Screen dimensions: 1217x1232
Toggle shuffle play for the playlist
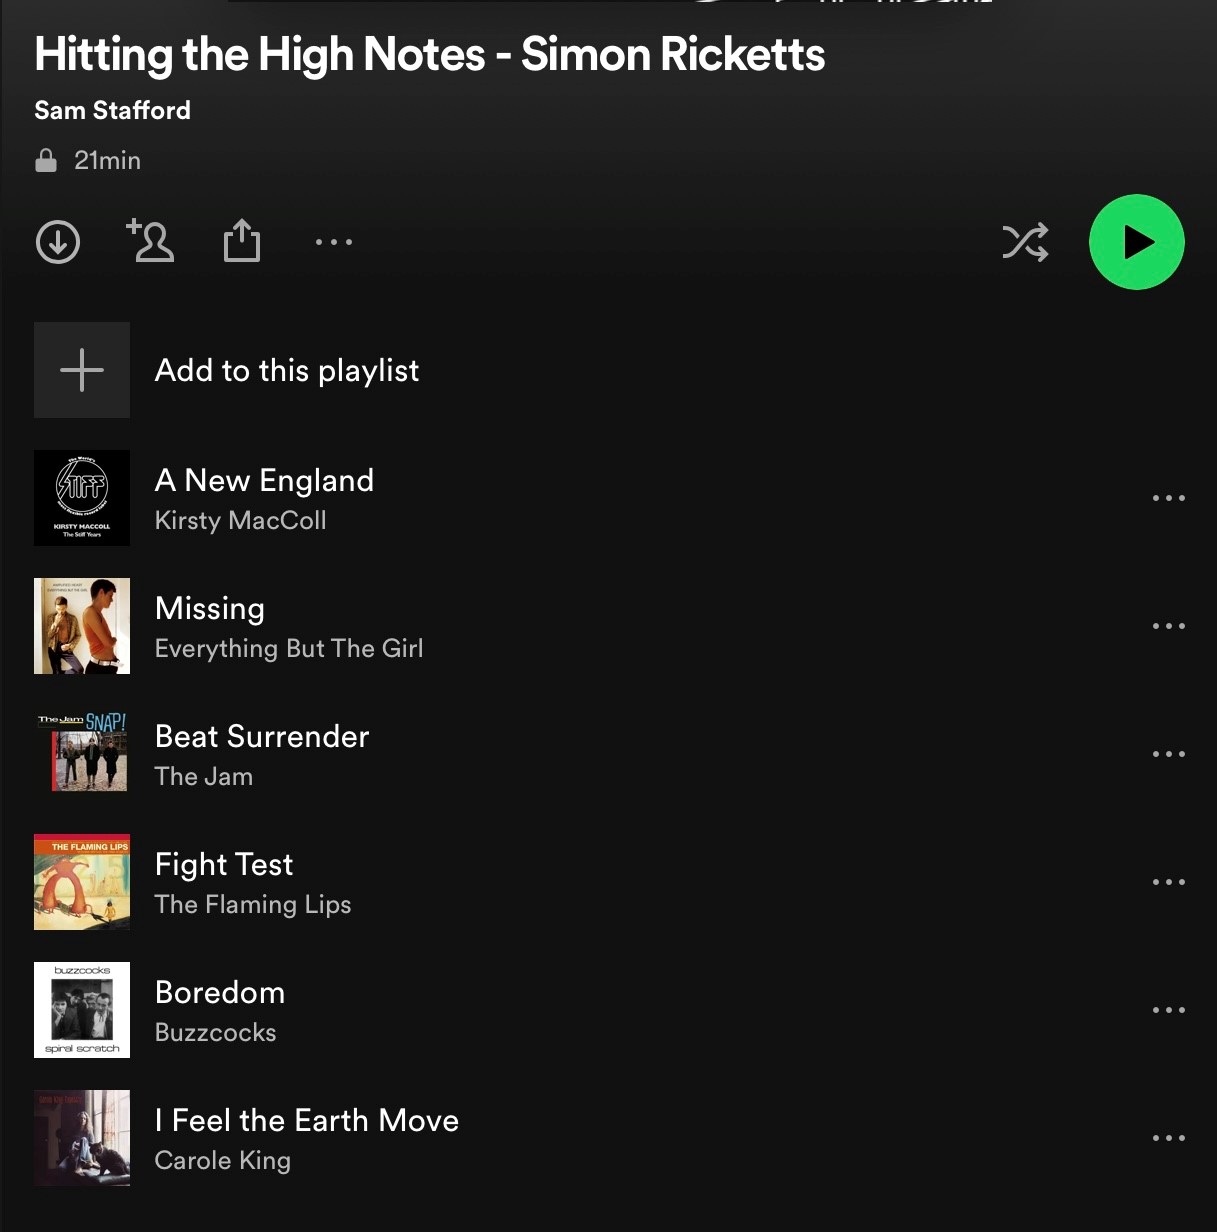pyautogui.click(x=1025, y=242)
